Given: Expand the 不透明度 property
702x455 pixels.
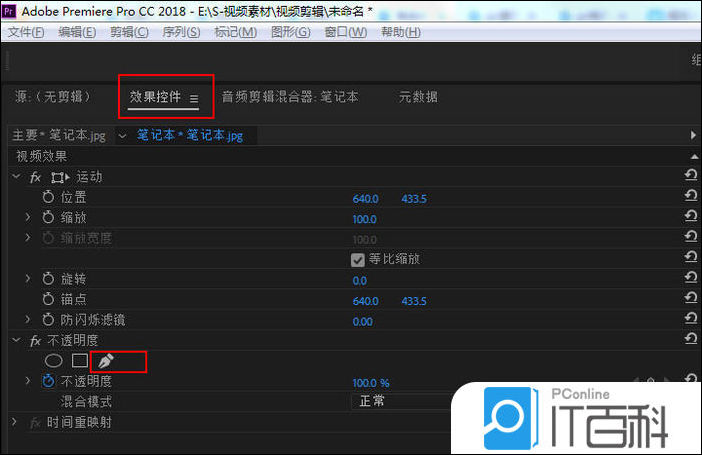Looking at the screenshot, I should (28, 381).
